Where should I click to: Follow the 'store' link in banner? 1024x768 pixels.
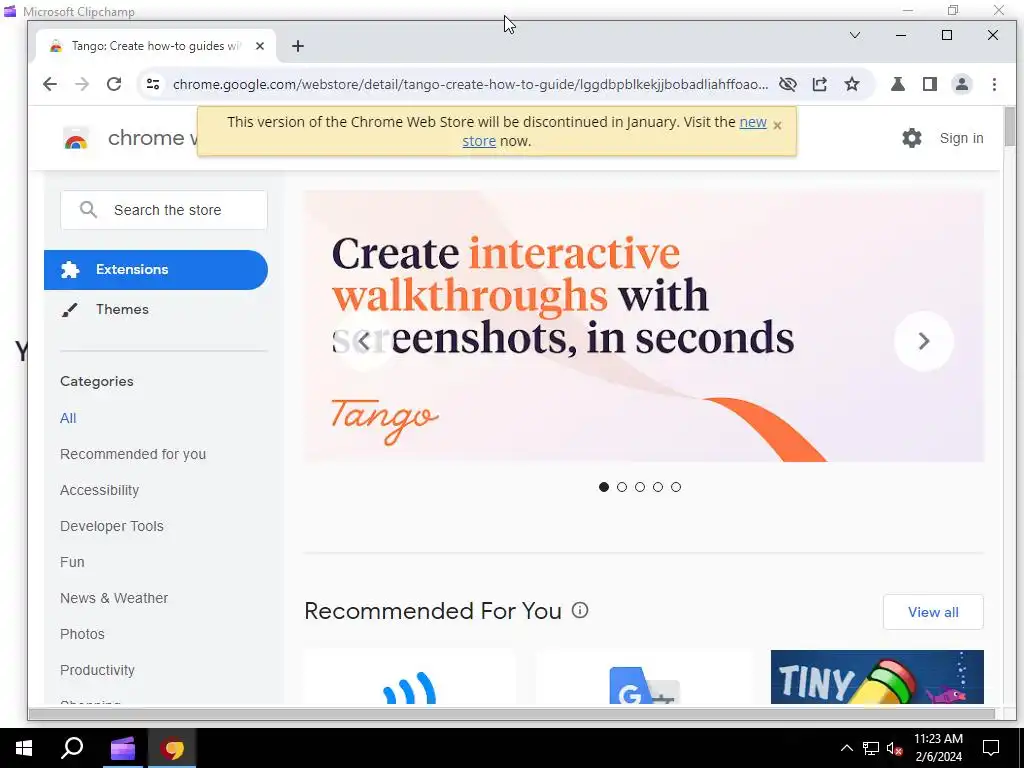click(x=479, y=141)
